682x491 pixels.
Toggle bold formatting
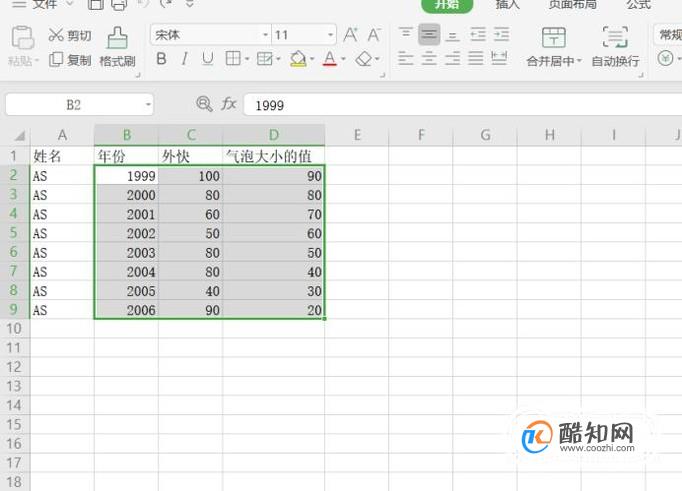coord(161,58)
